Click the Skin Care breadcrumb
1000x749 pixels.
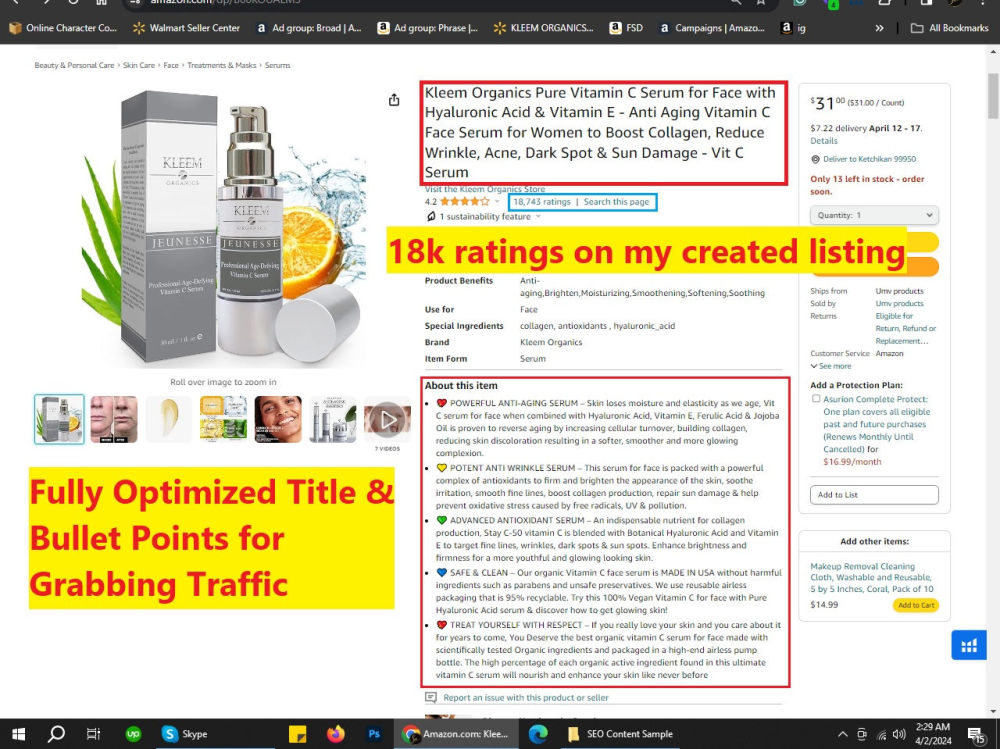pyautogui.click(x=138, y=65)
